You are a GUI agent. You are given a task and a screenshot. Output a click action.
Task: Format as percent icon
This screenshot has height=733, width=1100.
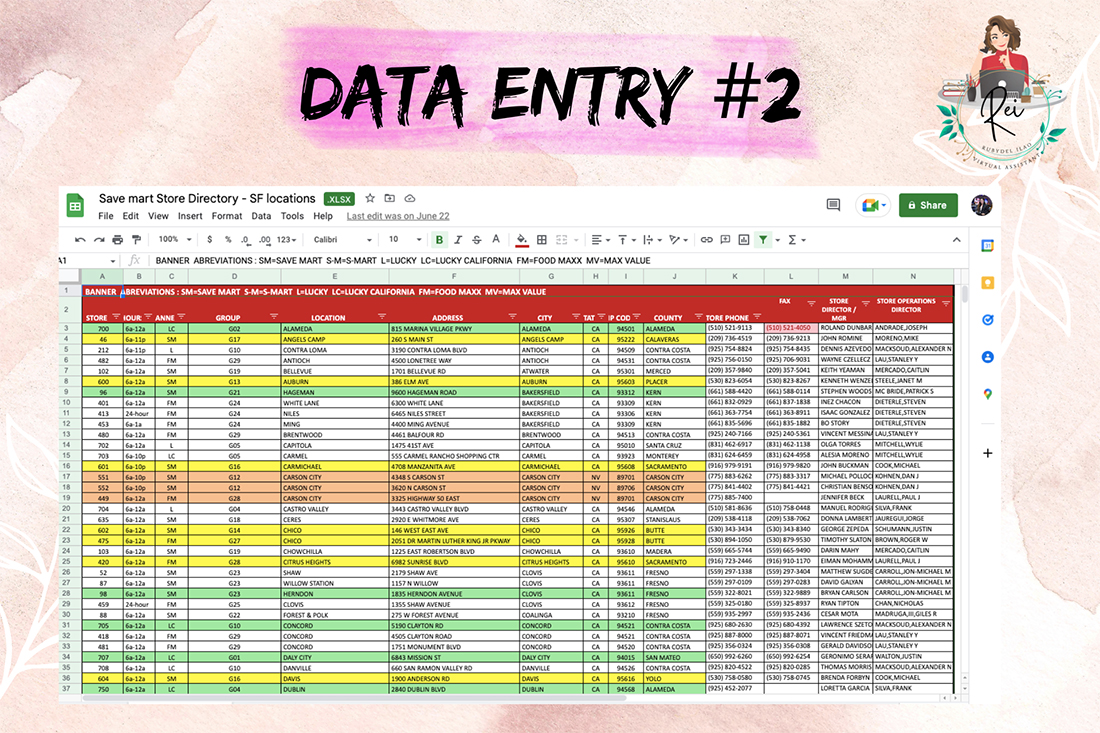coord(228,240)
